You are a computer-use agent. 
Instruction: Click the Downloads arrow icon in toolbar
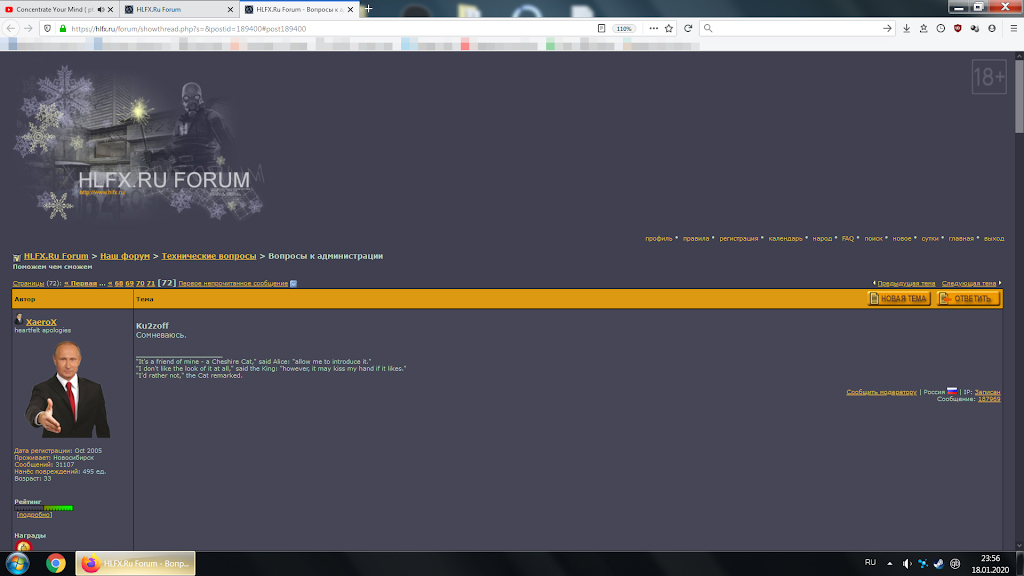click(x=906, y=28)
